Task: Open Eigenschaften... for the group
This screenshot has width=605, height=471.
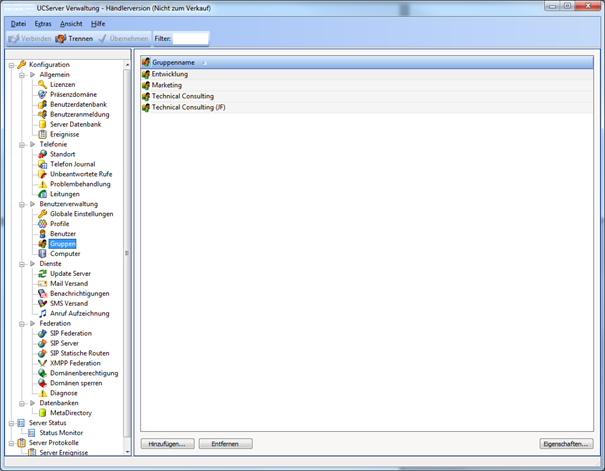Action: point(566,444)
